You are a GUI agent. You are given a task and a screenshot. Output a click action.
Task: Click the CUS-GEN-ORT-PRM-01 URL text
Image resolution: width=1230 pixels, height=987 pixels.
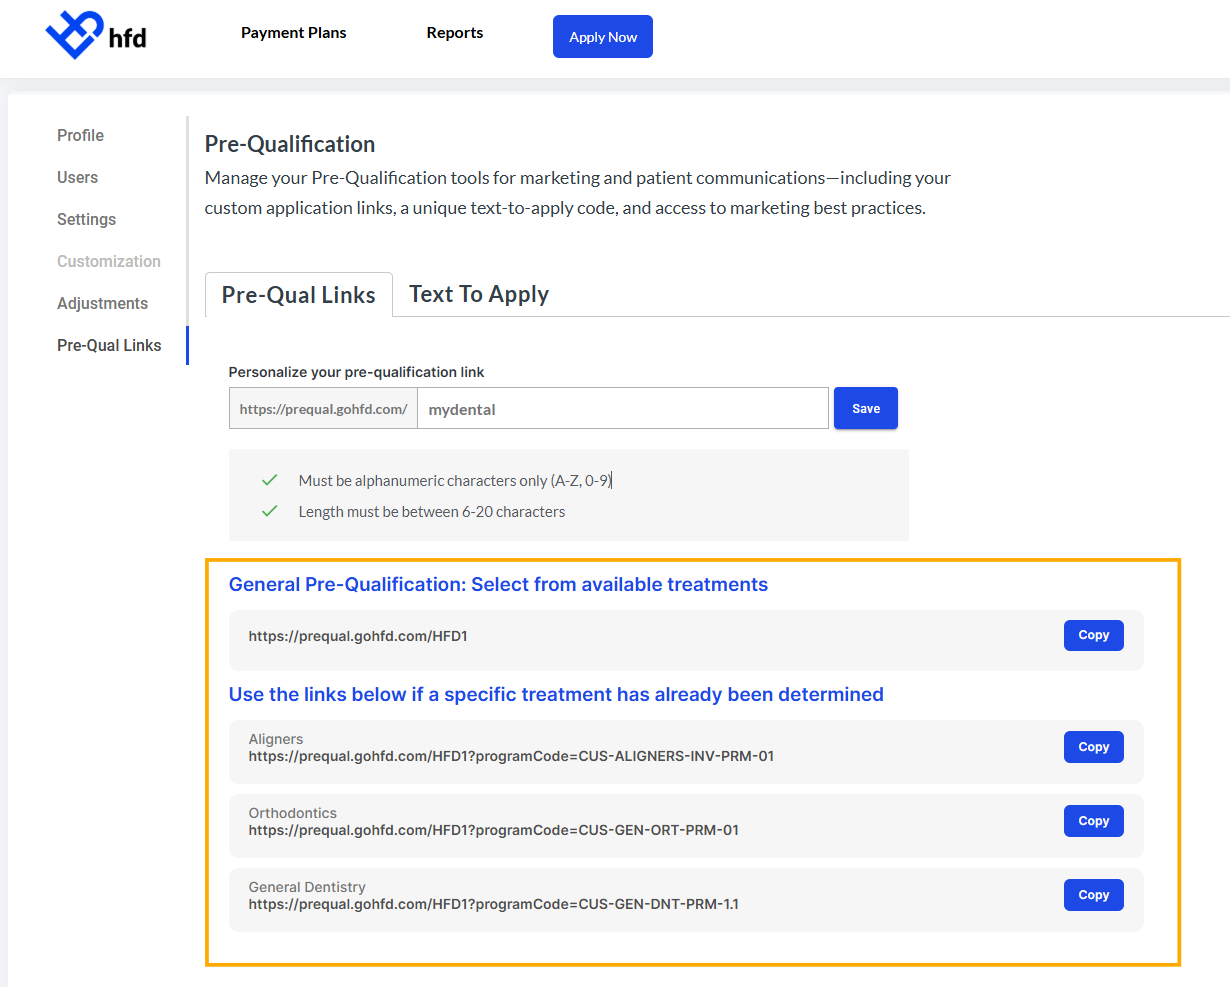[x=494, y=830]
